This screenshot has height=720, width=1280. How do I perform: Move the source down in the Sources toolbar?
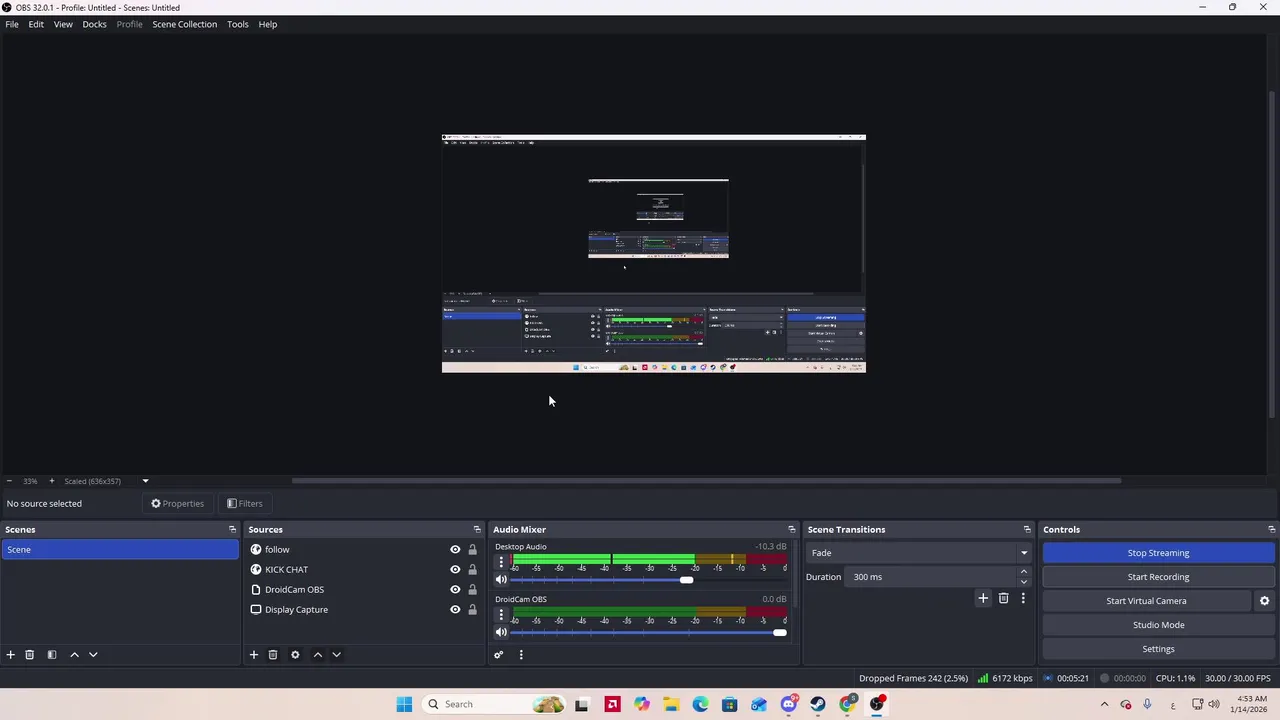pos(336,655)
